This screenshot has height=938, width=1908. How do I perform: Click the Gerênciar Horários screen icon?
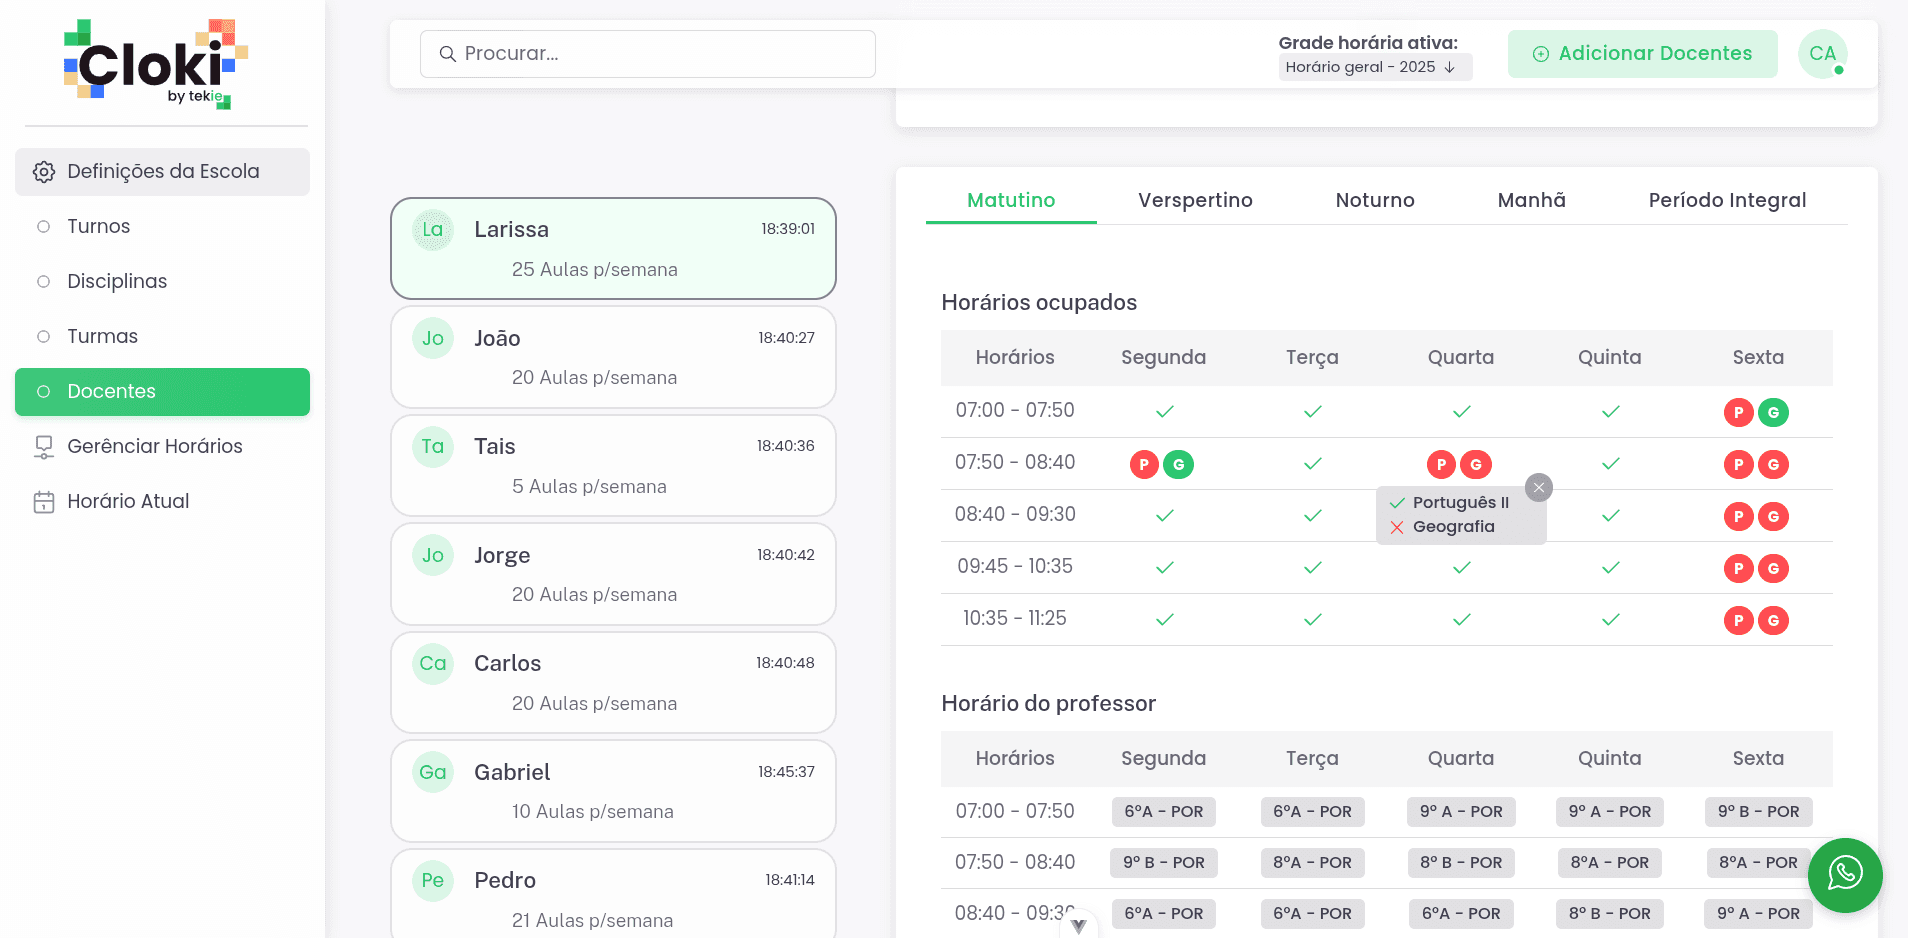(x=43, y=446)
